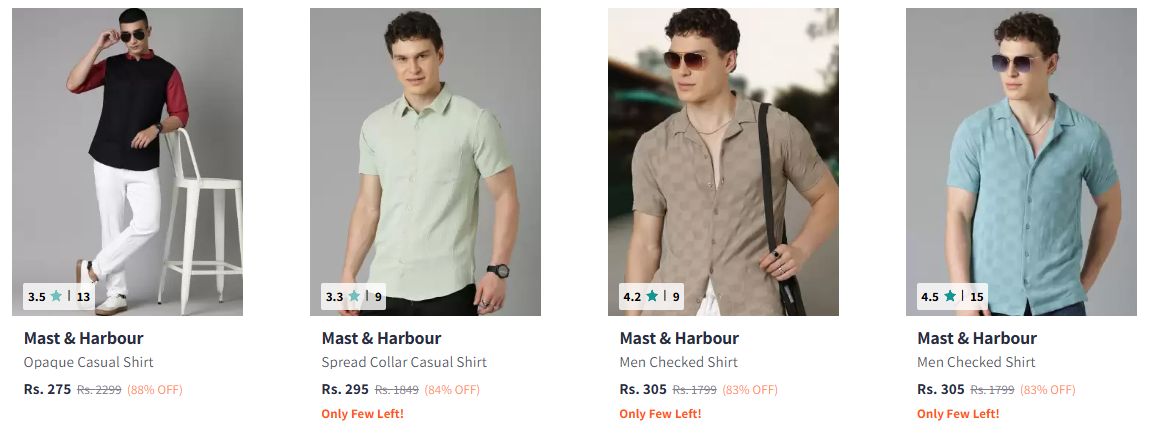Click the rating badge showing 13 reviews
This screenshot has height=426, width=1155.
point(59,297)
